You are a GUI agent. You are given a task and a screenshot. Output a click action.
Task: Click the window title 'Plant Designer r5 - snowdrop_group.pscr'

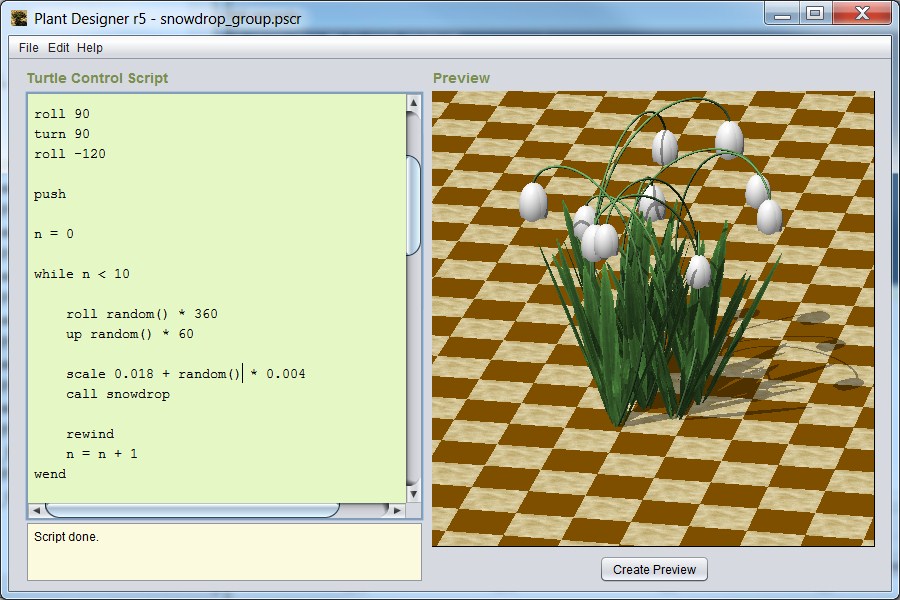168,18
